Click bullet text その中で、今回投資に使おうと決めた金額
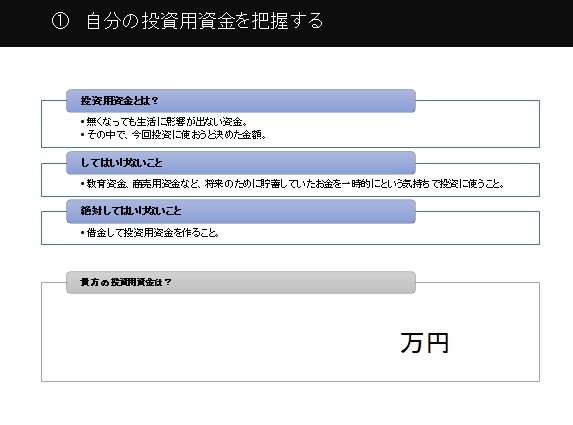Image resolution: width=573 pixels, height=425 pixels. click(x=177, y=135)
